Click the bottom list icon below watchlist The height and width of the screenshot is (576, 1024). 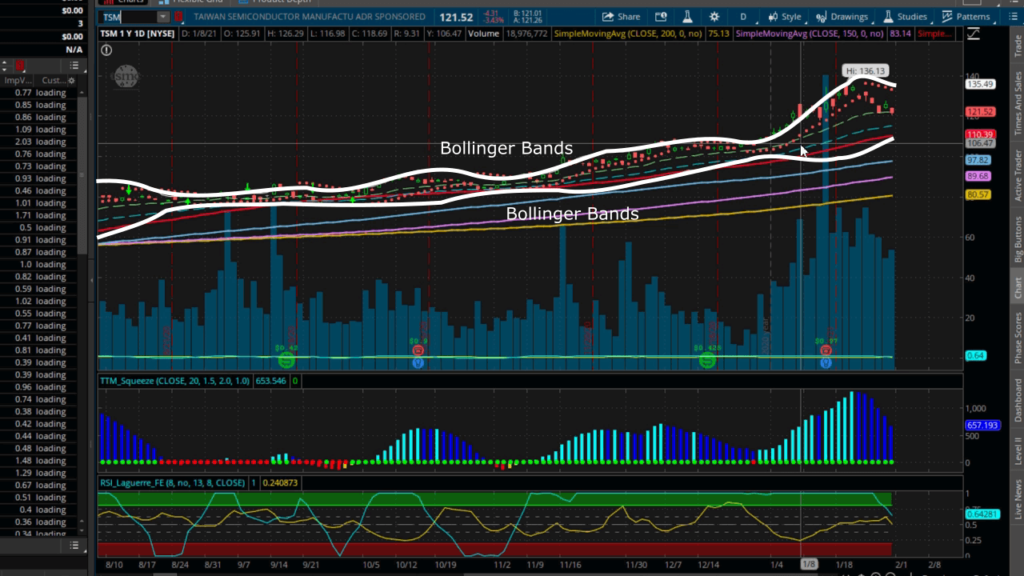pos(74,545)
